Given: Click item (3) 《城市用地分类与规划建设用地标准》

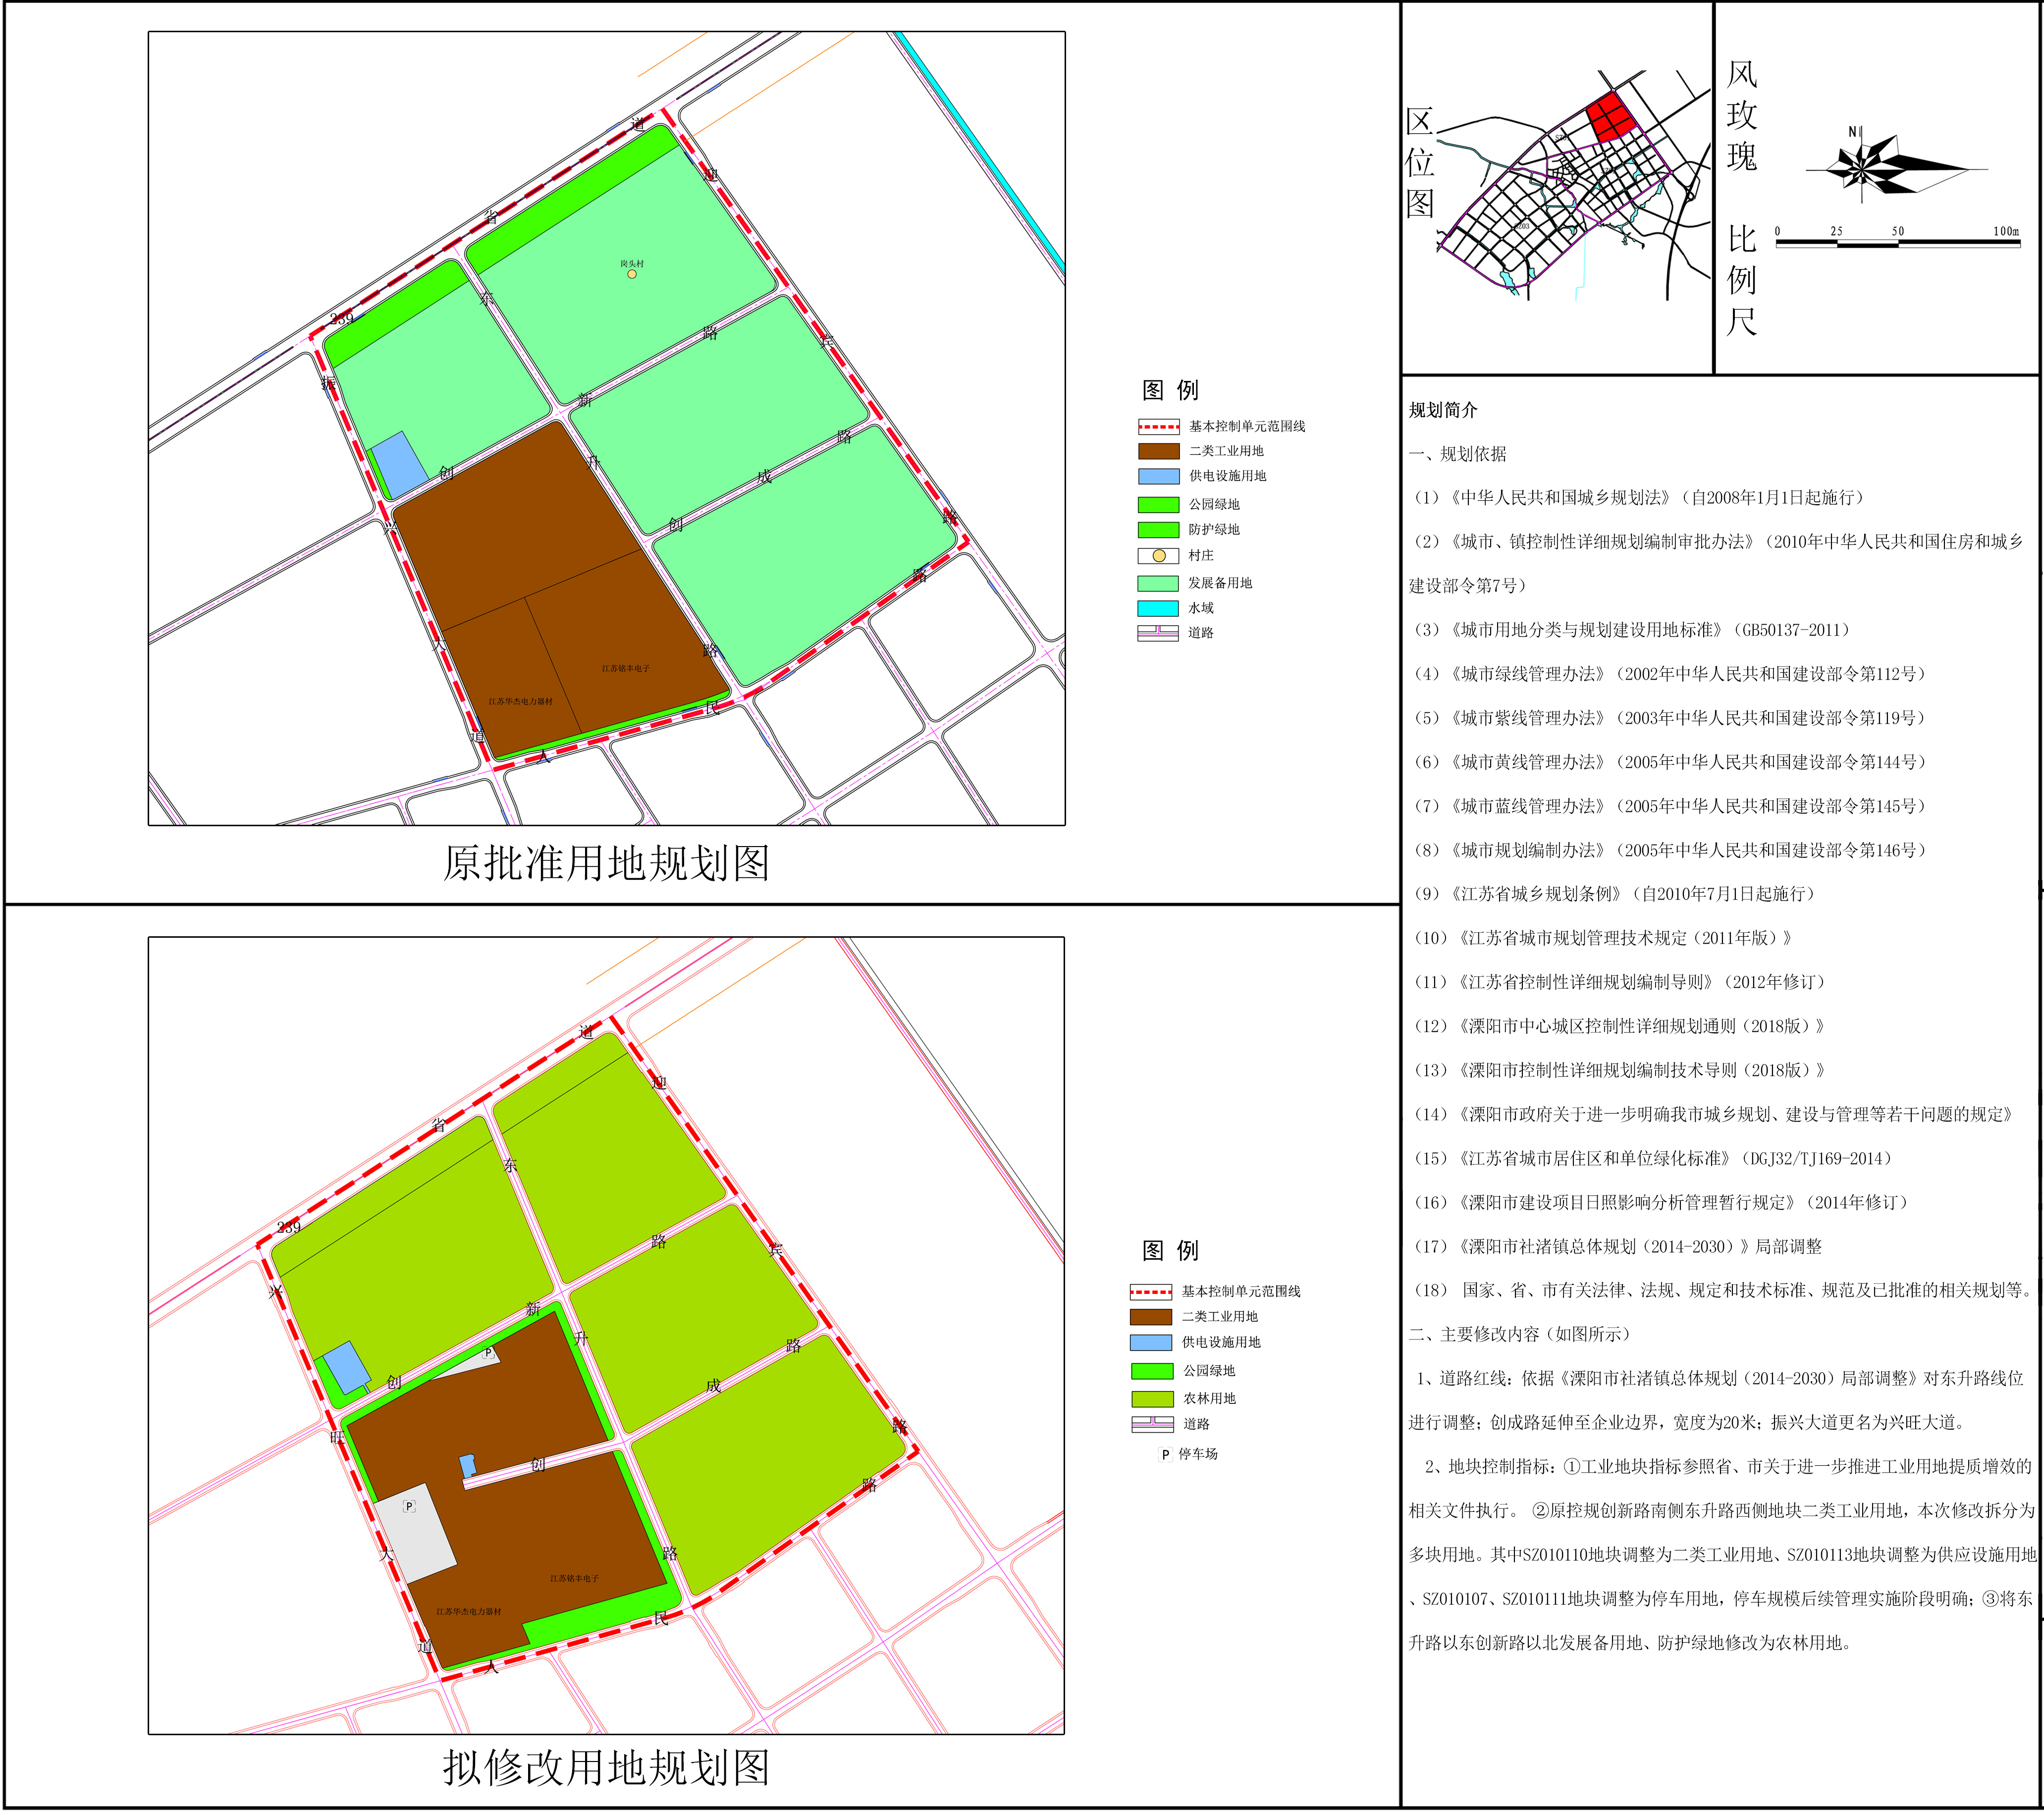Looking at the screenshot, I should 1632,630.
